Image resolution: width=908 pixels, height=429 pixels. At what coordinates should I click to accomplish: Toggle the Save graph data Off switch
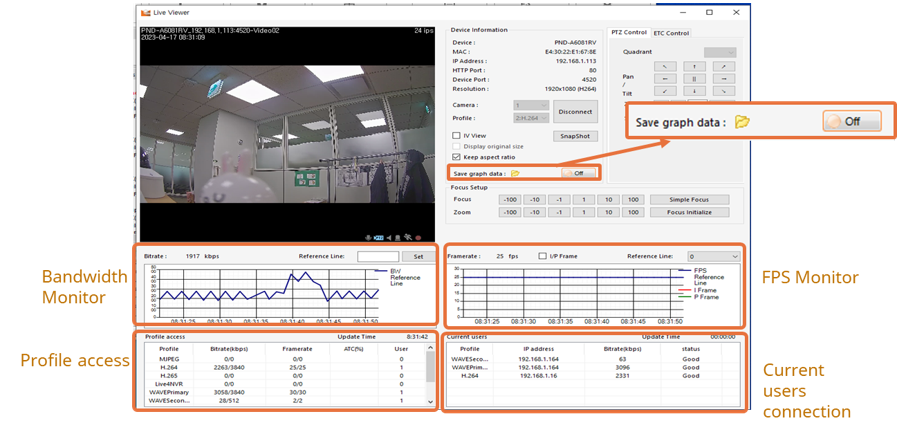(x=578, y=173)
